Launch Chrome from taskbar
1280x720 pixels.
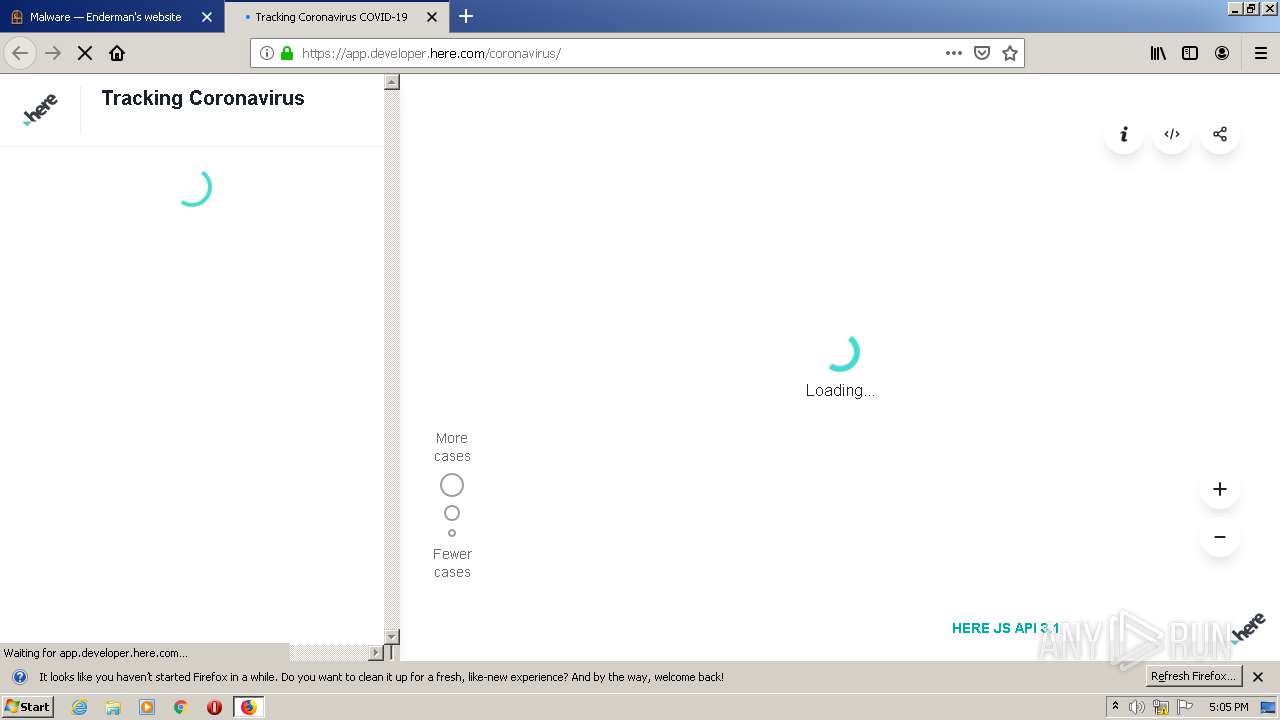(181, 707)
